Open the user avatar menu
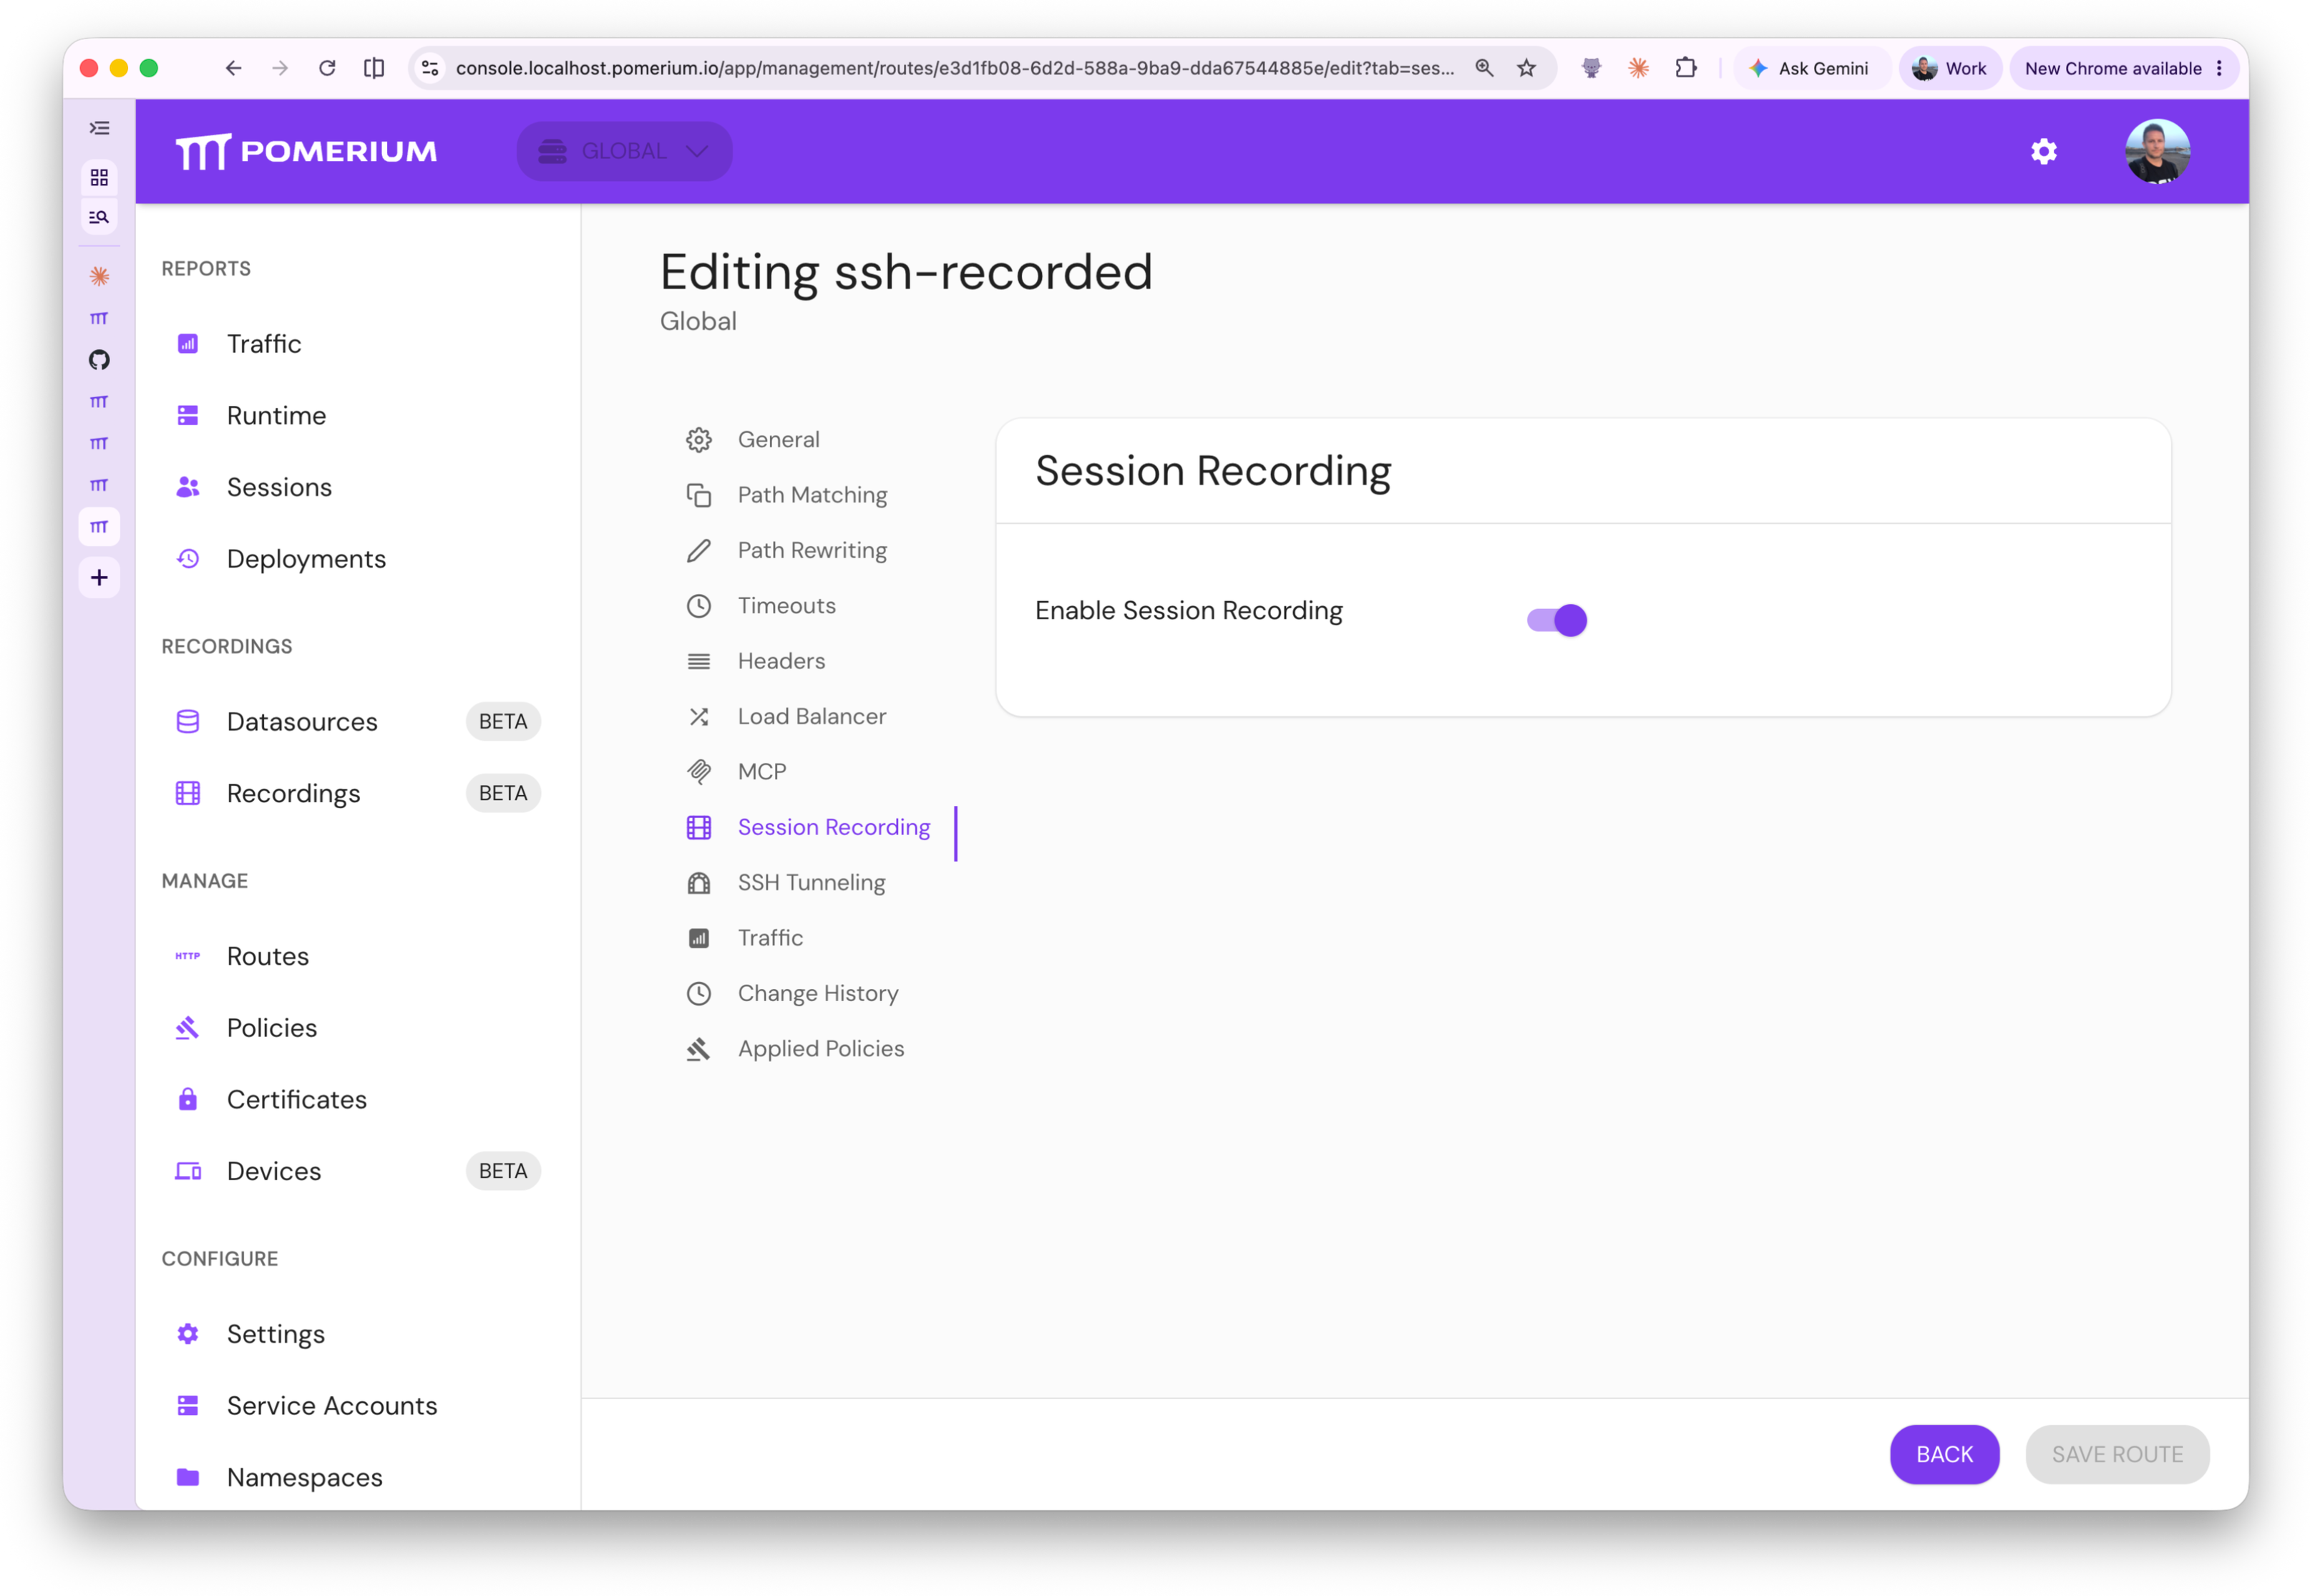Screen dimensions: 2310x1596 (x=2157, y=151)
